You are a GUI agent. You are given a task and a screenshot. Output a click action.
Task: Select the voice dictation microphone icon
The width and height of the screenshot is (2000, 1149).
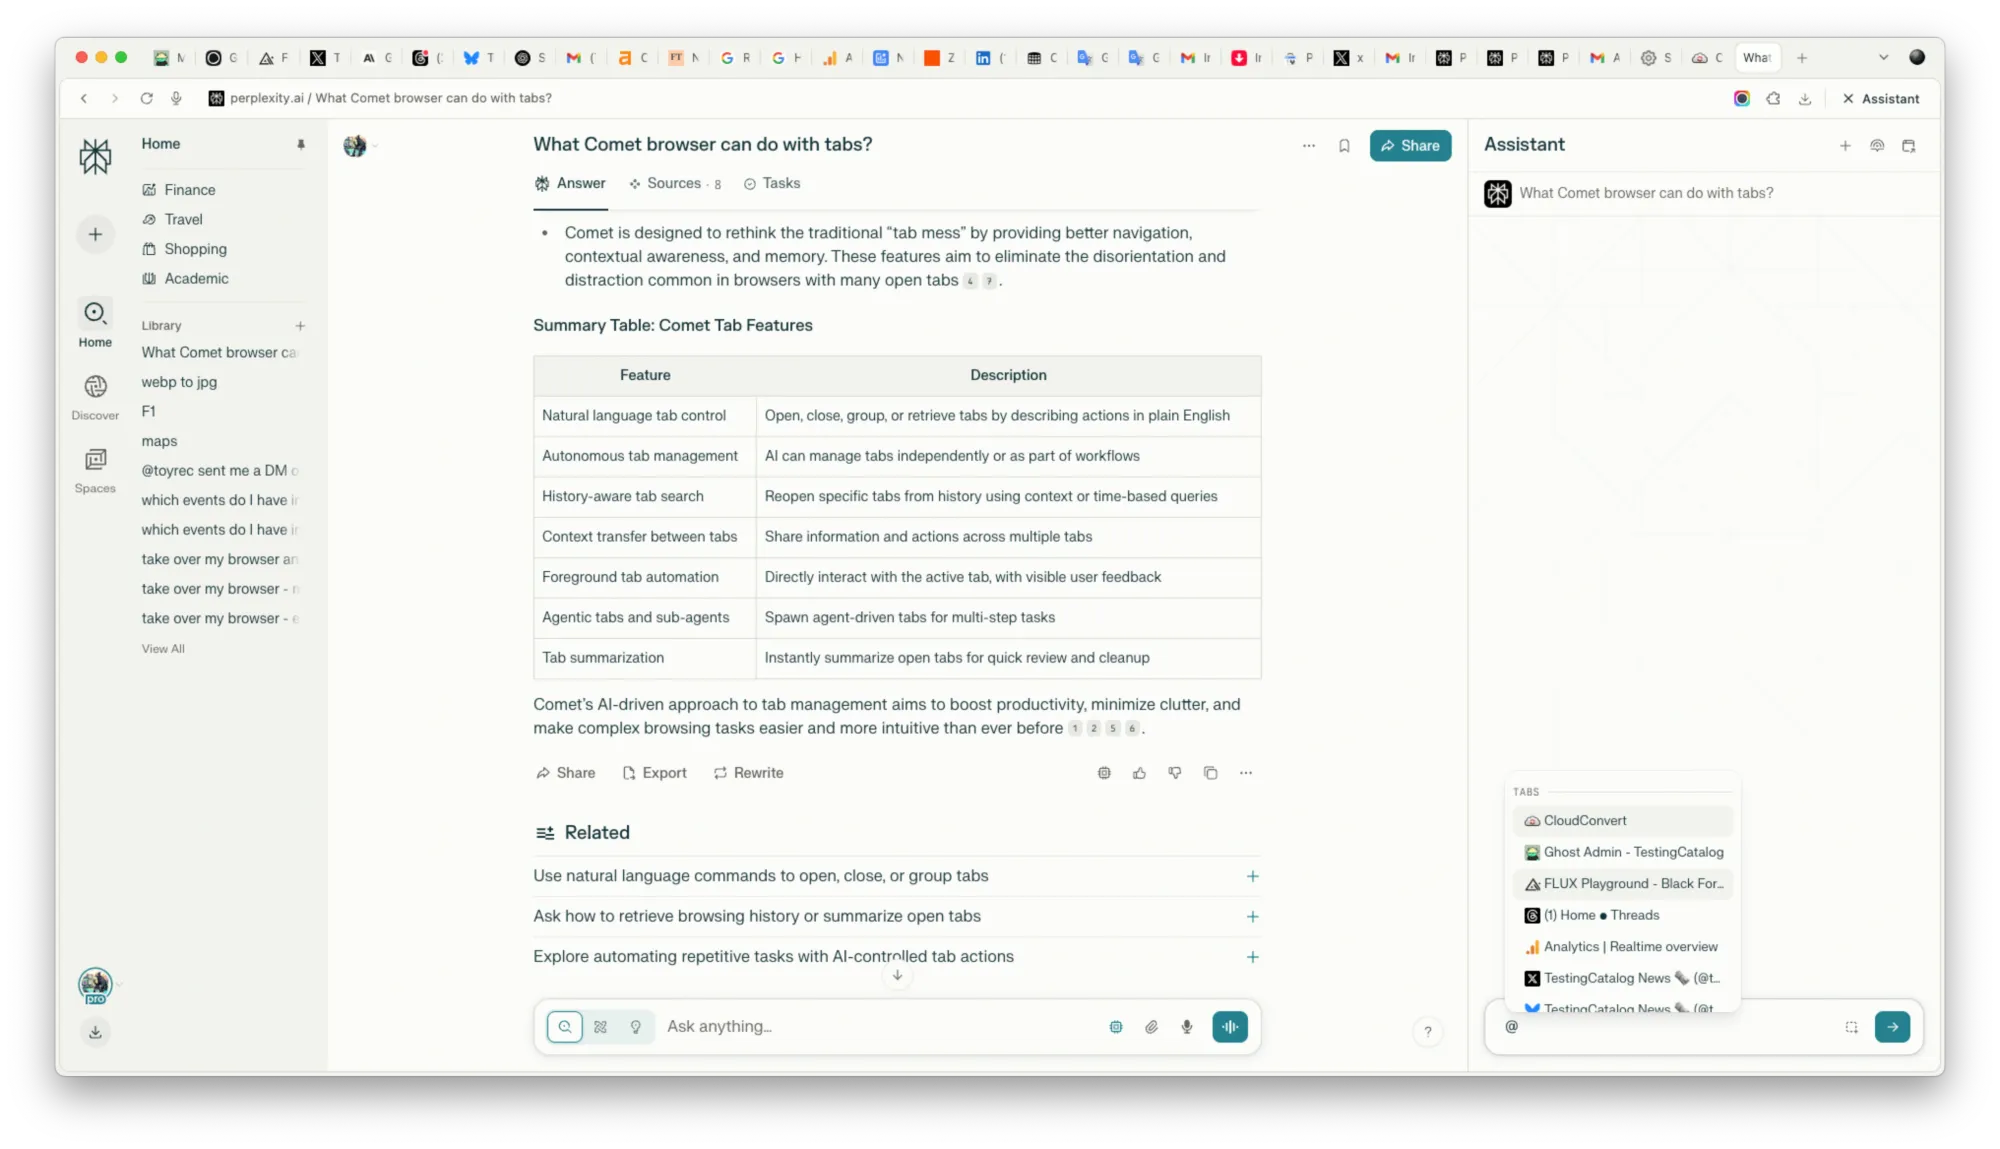(x=1186, y=1026)
